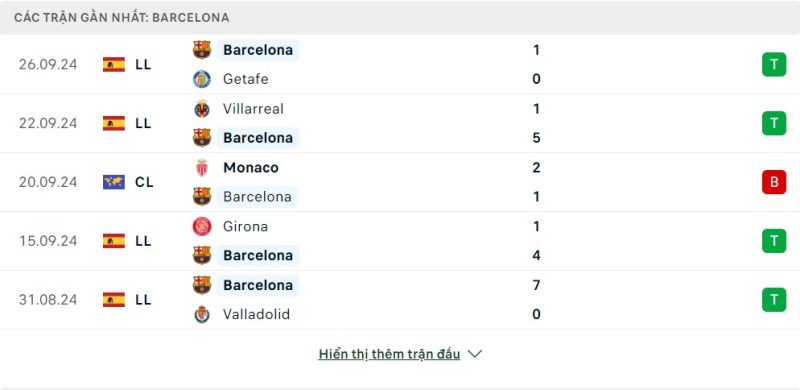Click the Villarreal team name
Viewport: 800px width, 390px height.
253,109
